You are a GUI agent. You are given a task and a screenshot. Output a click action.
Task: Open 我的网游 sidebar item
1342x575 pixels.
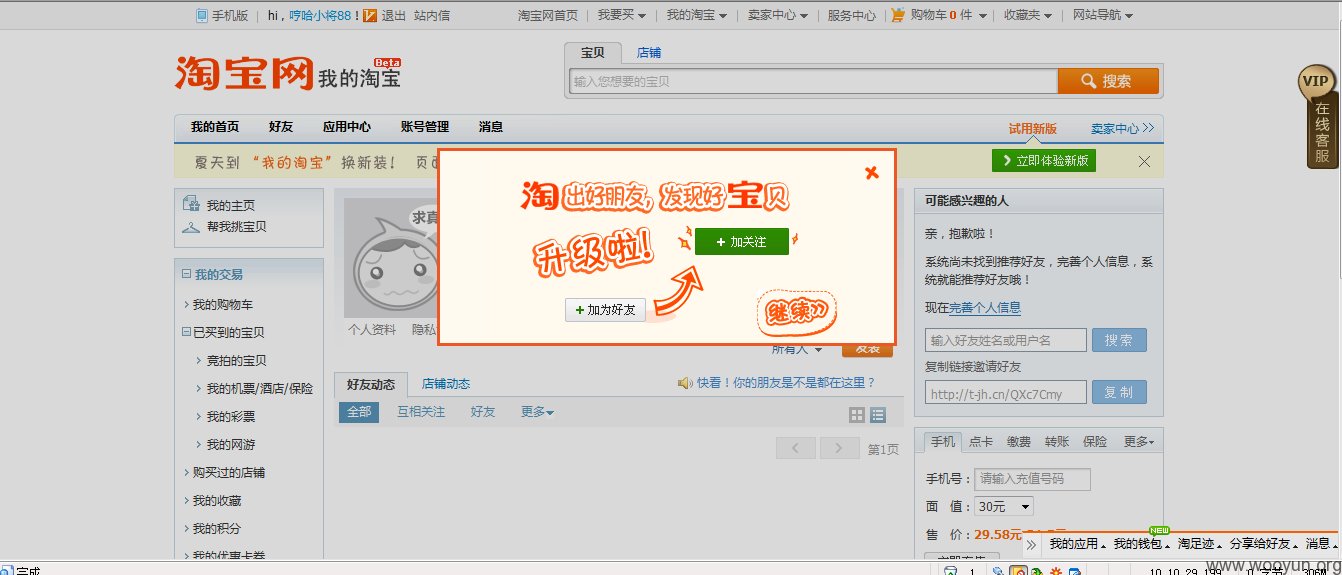pyautogui.click(x=231, y=445)
